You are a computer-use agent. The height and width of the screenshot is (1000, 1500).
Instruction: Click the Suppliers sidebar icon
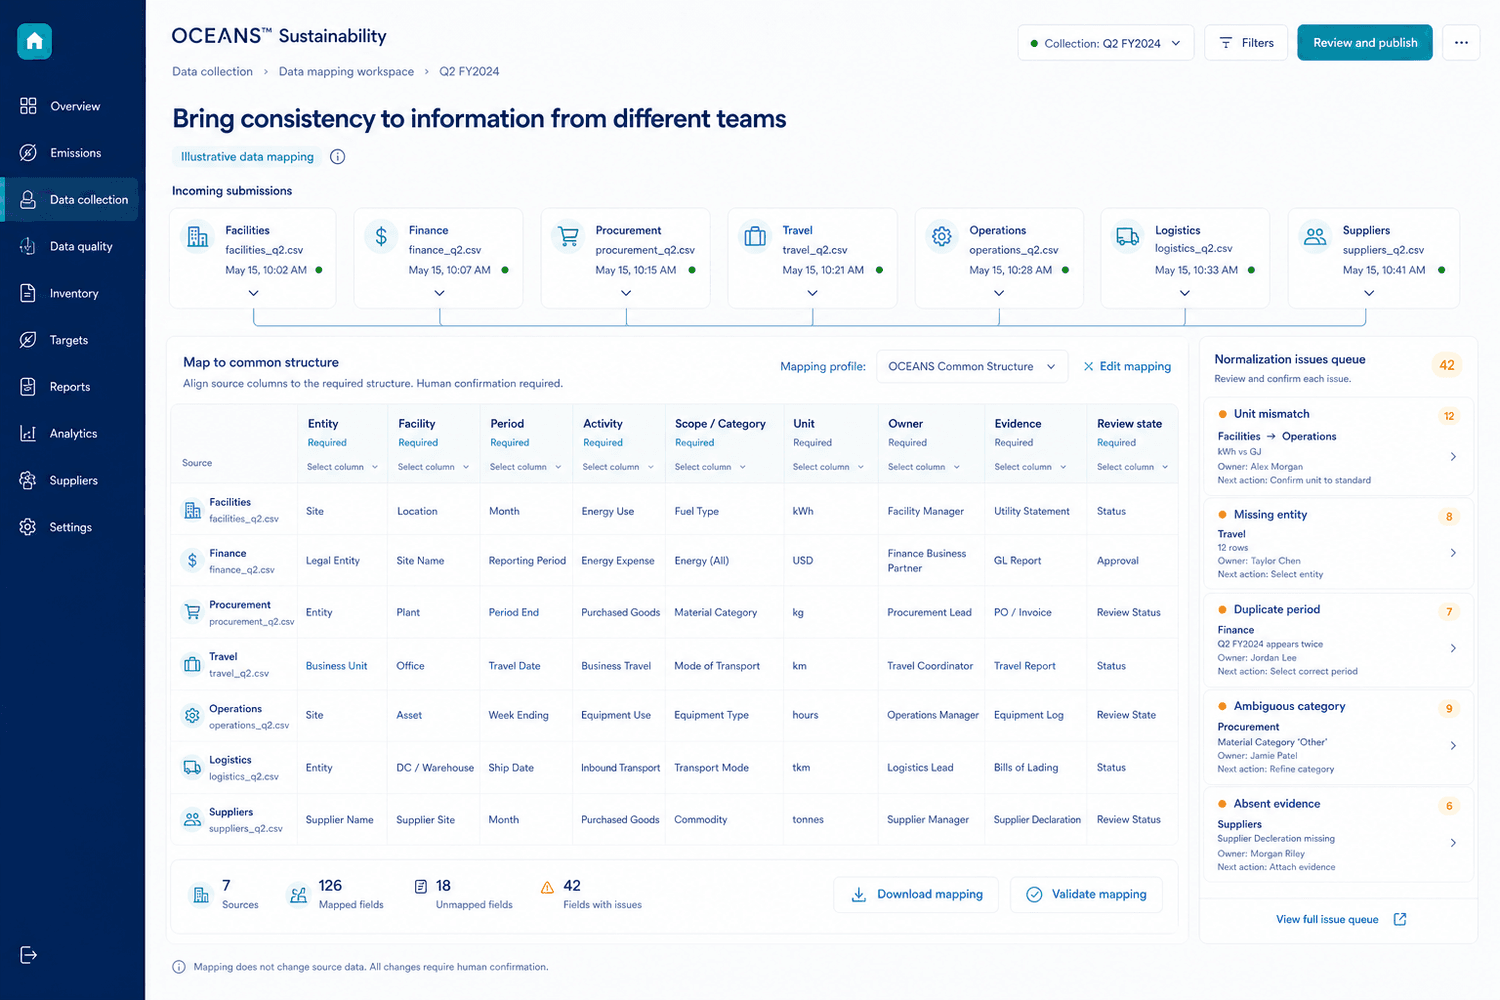click(x=28, y=480)
